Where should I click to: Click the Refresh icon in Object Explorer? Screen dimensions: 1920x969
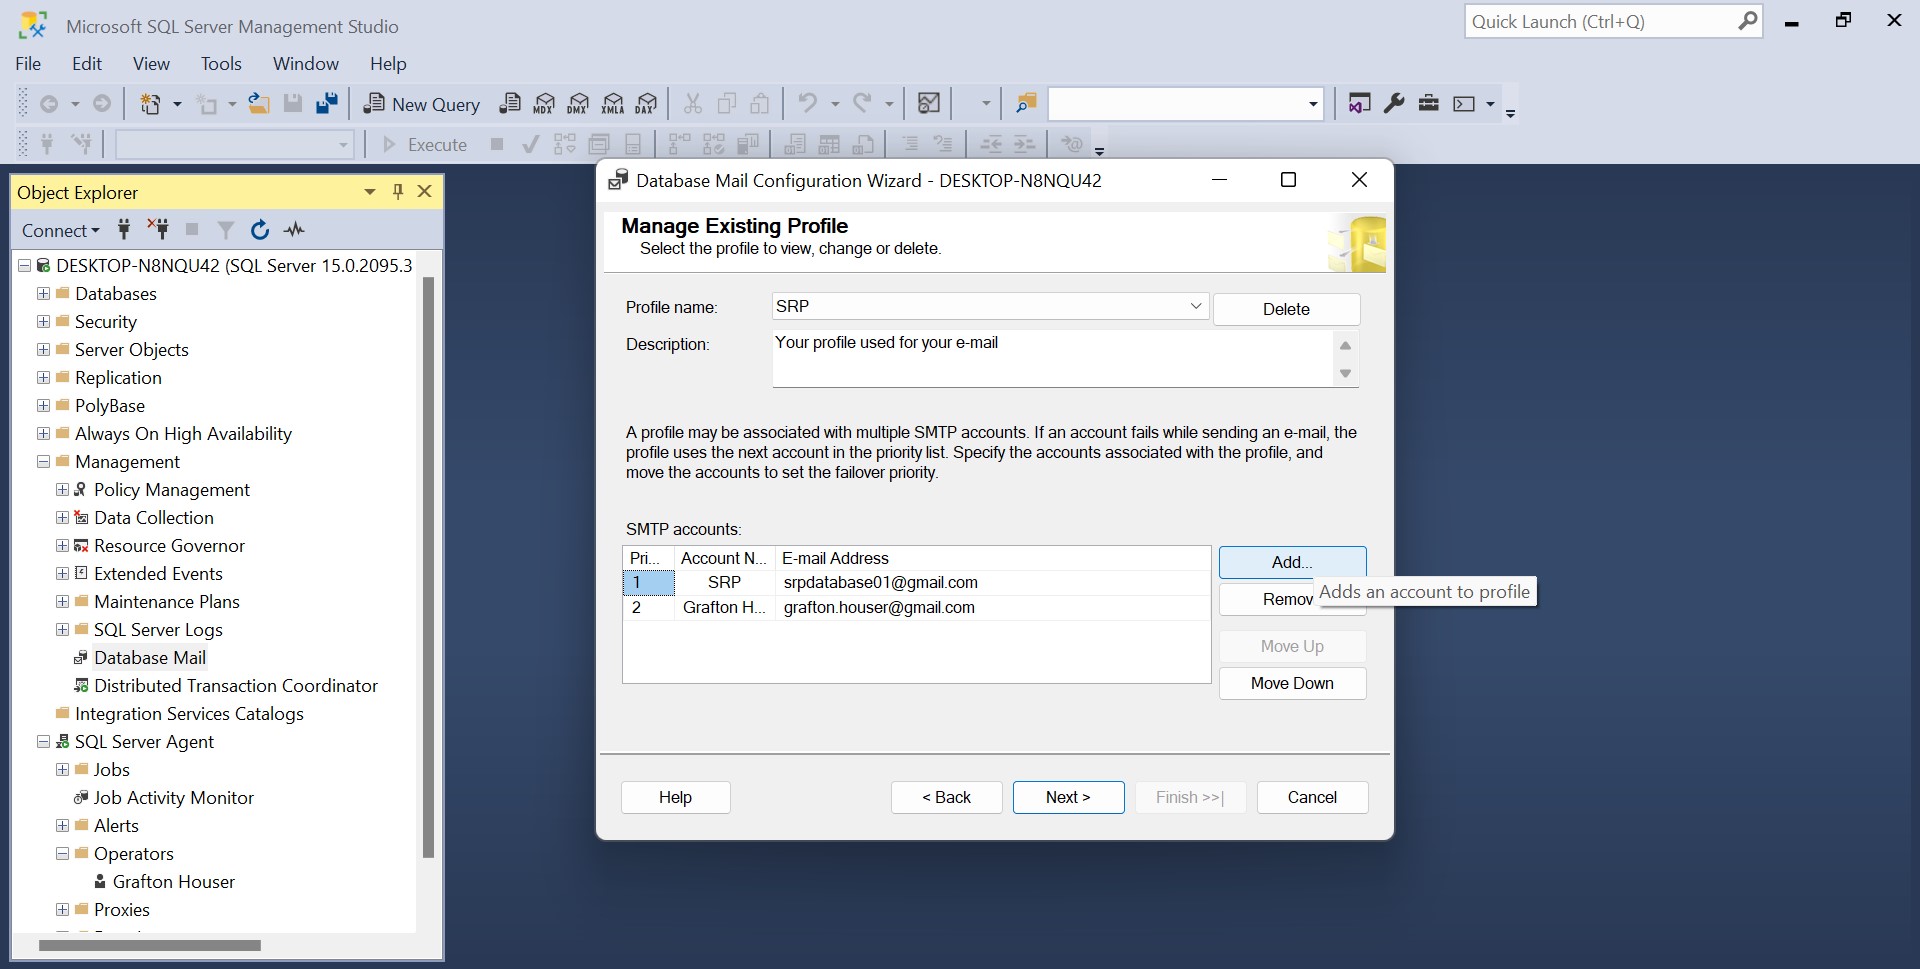coord(260,230)
